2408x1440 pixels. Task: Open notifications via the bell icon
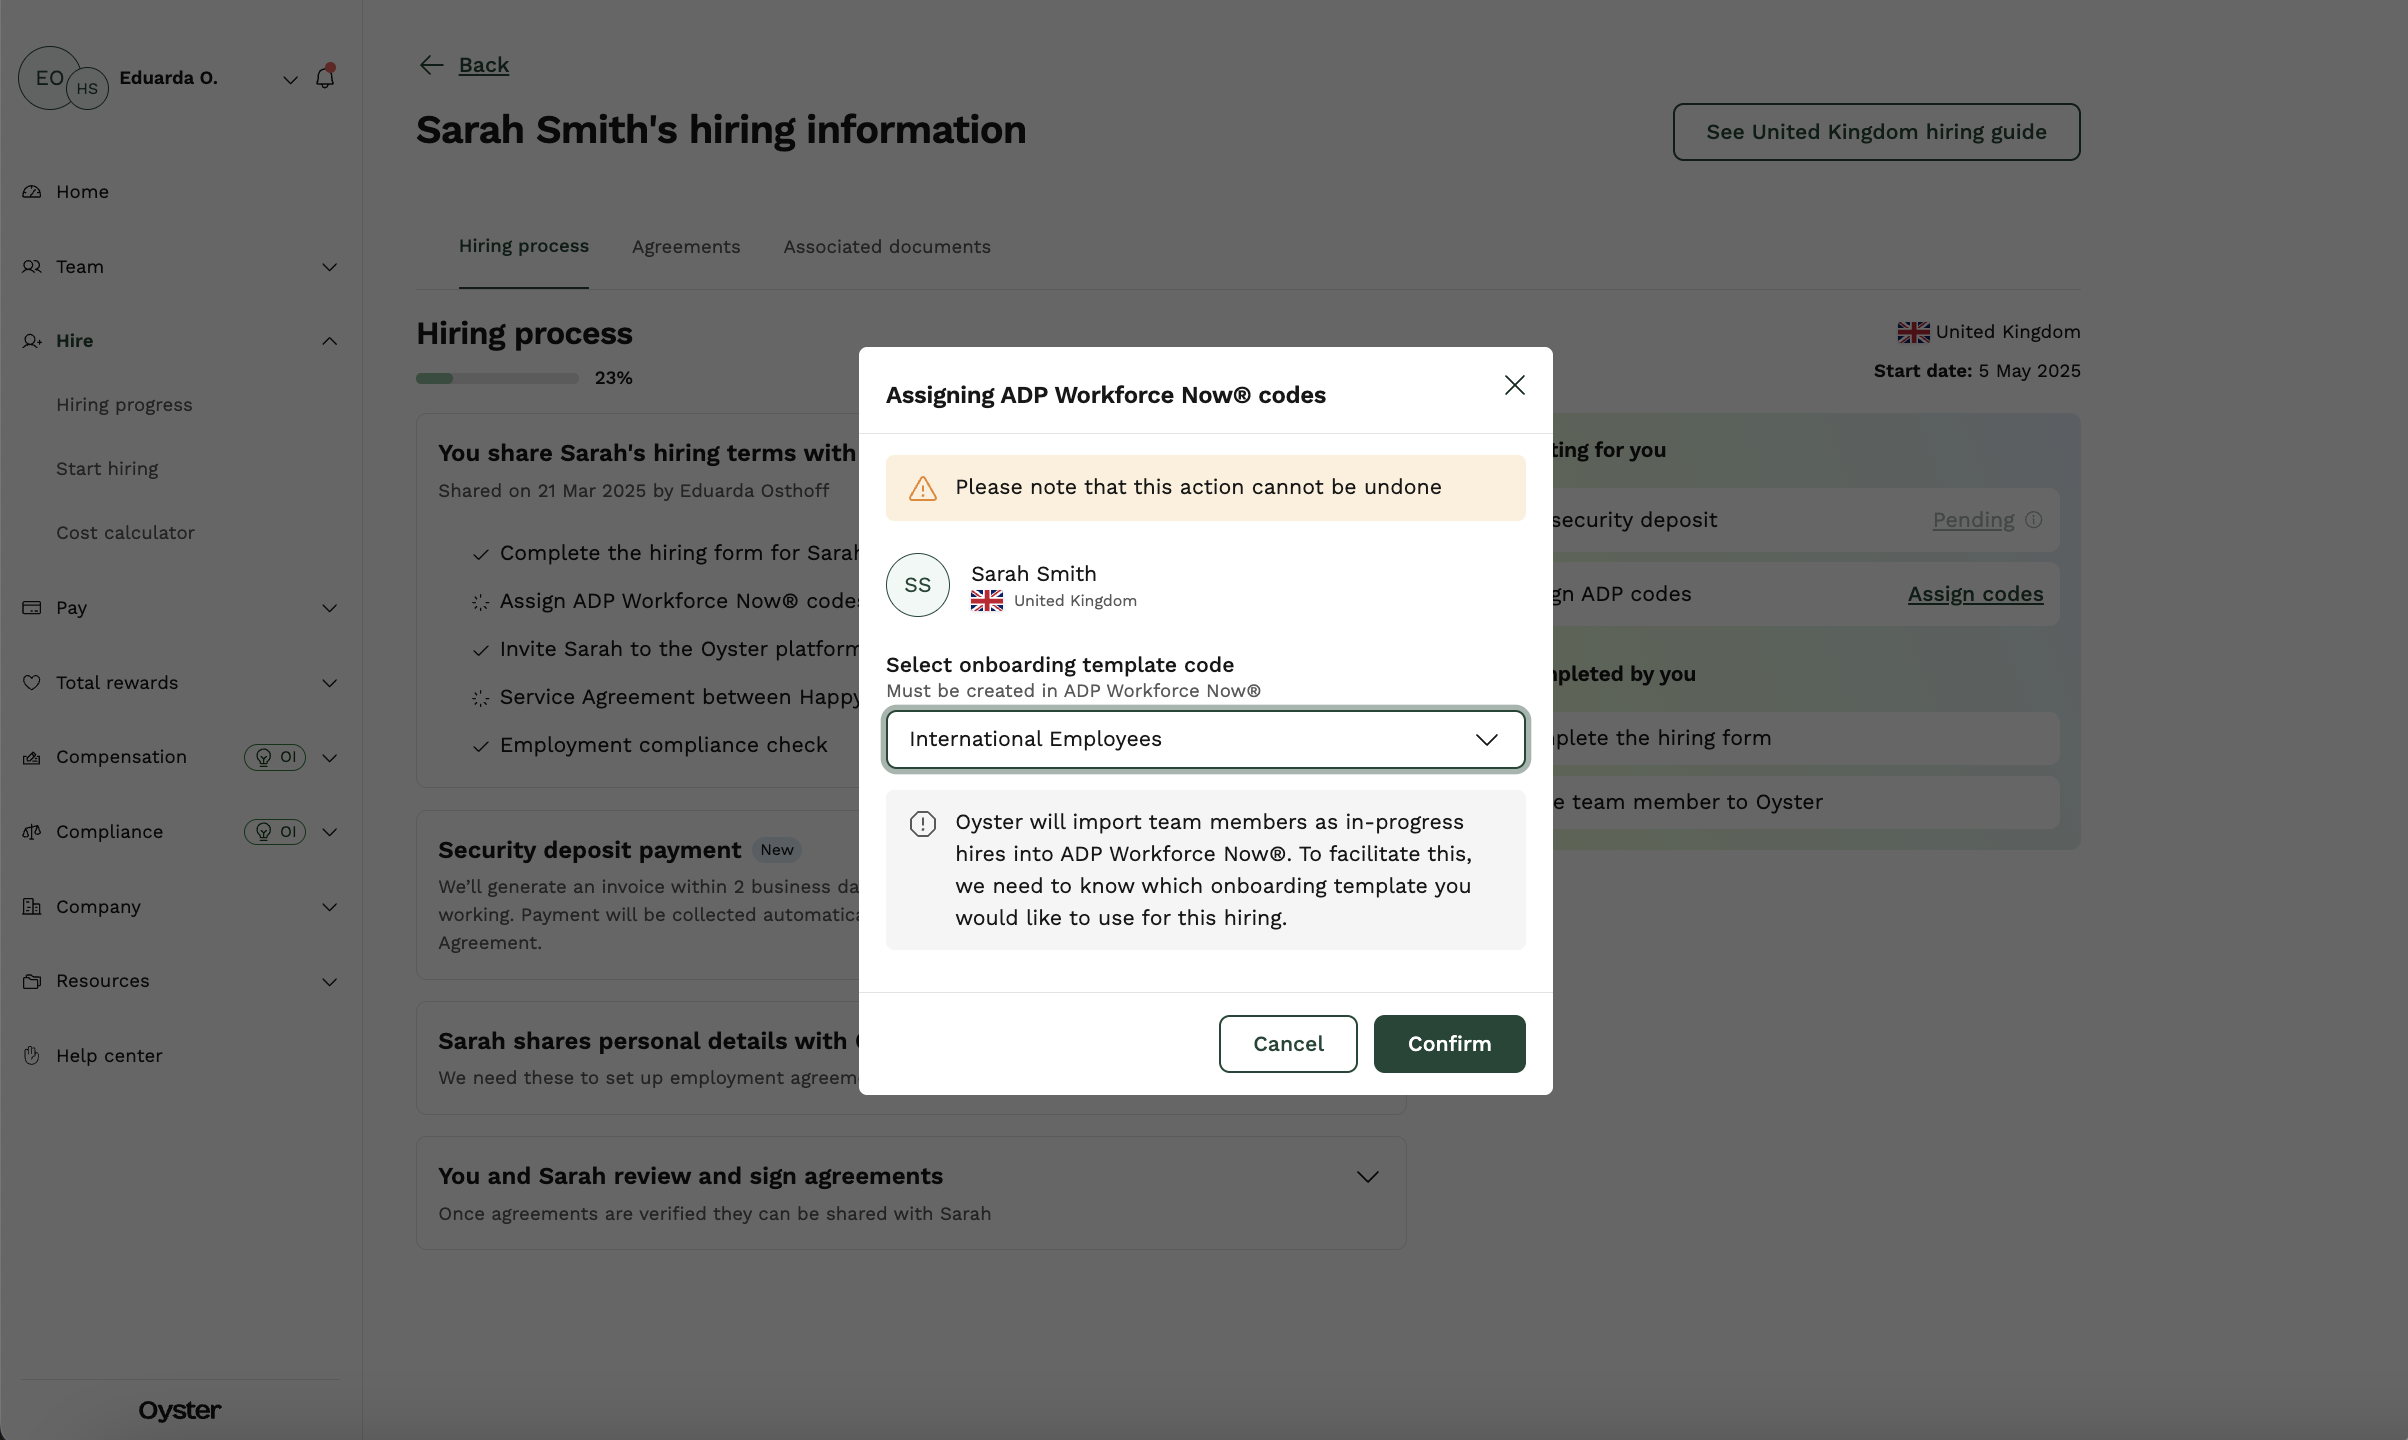325,76
